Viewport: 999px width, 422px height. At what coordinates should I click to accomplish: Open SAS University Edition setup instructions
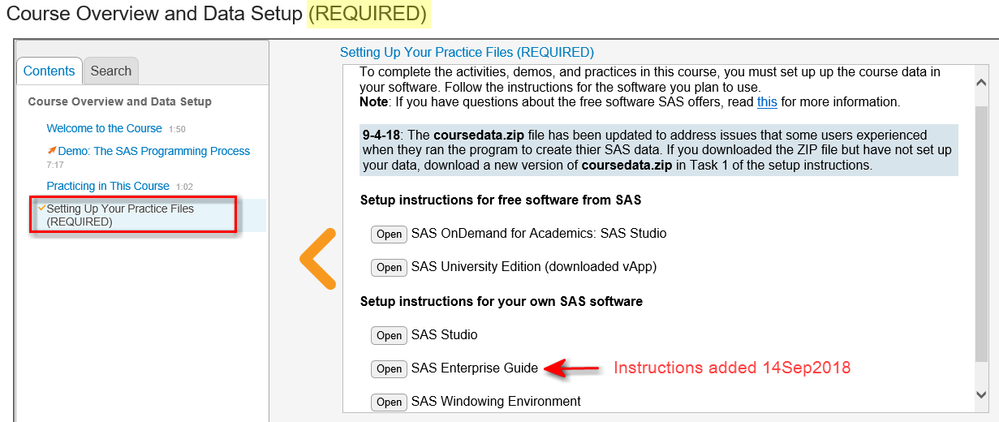click(x=388, y=267)
